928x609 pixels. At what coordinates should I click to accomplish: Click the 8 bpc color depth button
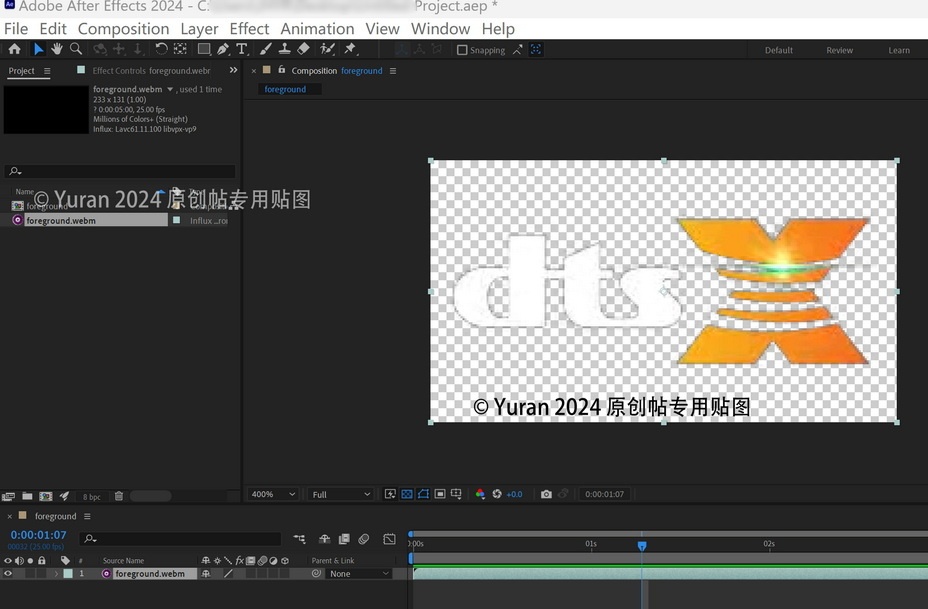(x=92, y=497)
